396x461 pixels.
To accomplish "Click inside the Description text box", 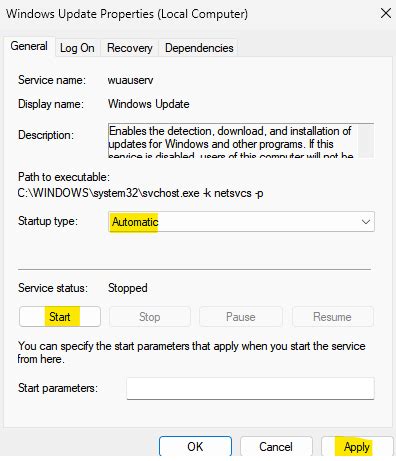I will pyautogui.click(x=233, y=140).
